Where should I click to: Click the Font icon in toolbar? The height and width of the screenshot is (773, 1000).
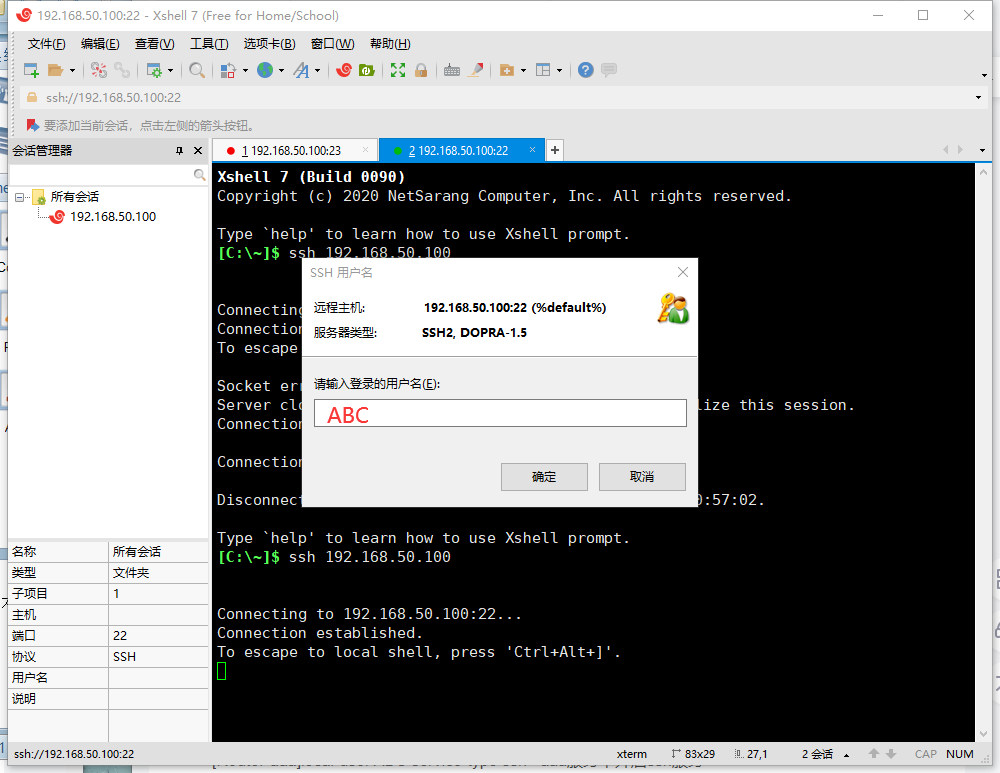301,70
